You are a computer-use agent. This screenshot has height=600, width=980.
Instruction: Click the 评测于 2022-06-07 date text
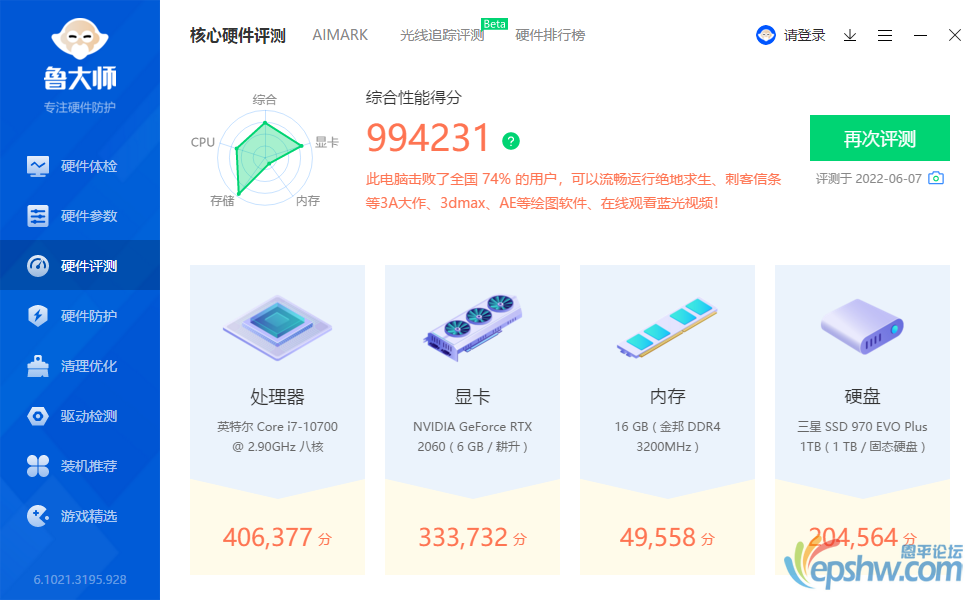coord(869,179)
